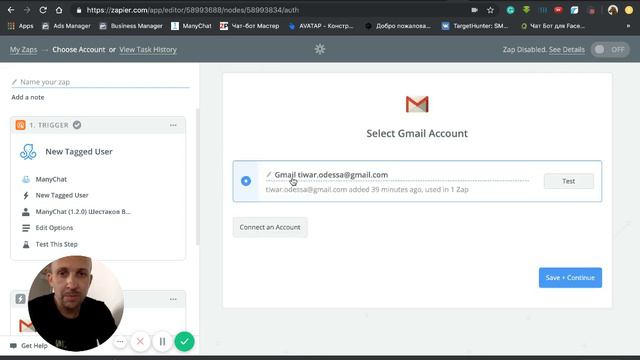Viewport: 640px width, 360px height.
Task: Open the TargetHunter bookmark
Action: [x=475, y=26]
